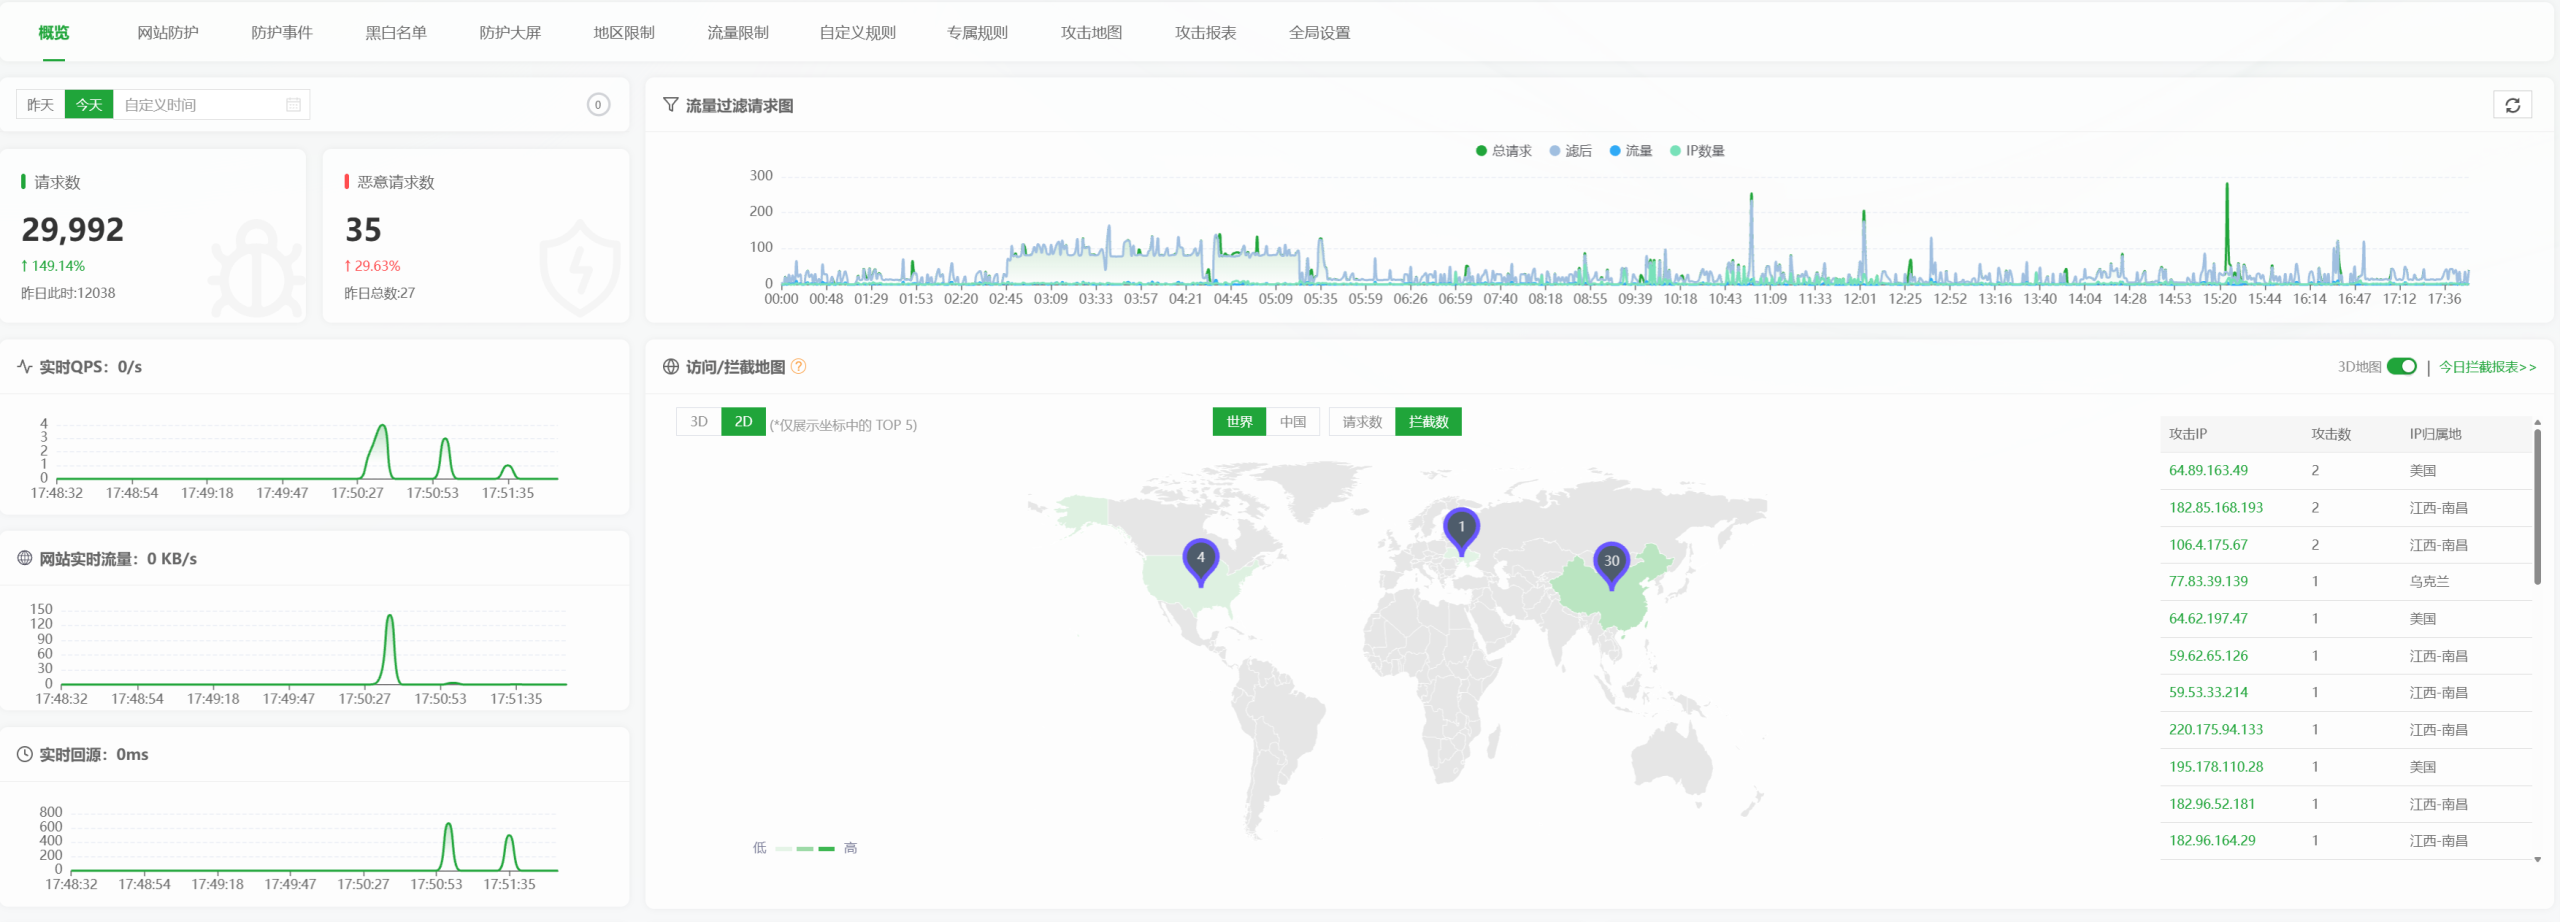Toggle IP数量 series in chart legend
Screen dimensions: 2560x922
click(1697, 151)
